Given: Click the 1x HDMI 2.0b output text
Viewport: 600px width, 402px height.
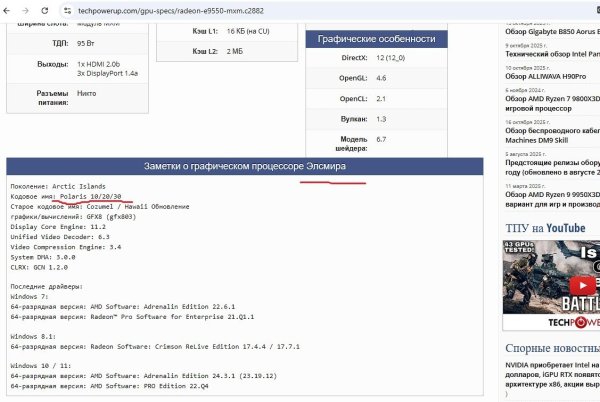Looking at the screenshot, I should pyautogui.click(x=98, y=64).
